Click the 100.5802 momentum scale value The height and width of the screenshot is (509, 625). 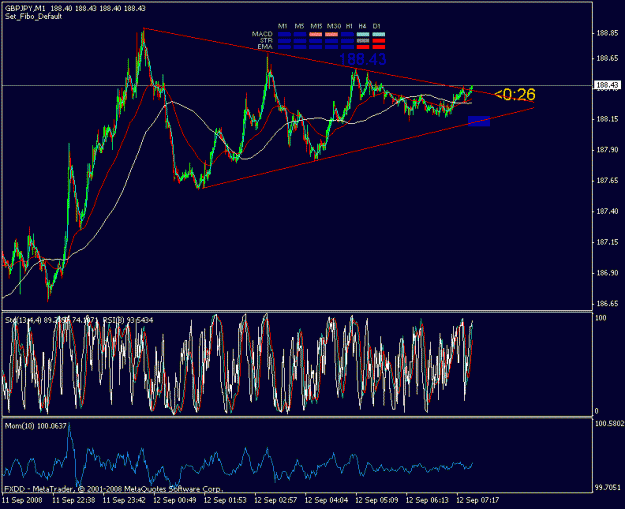pos(609,423)
